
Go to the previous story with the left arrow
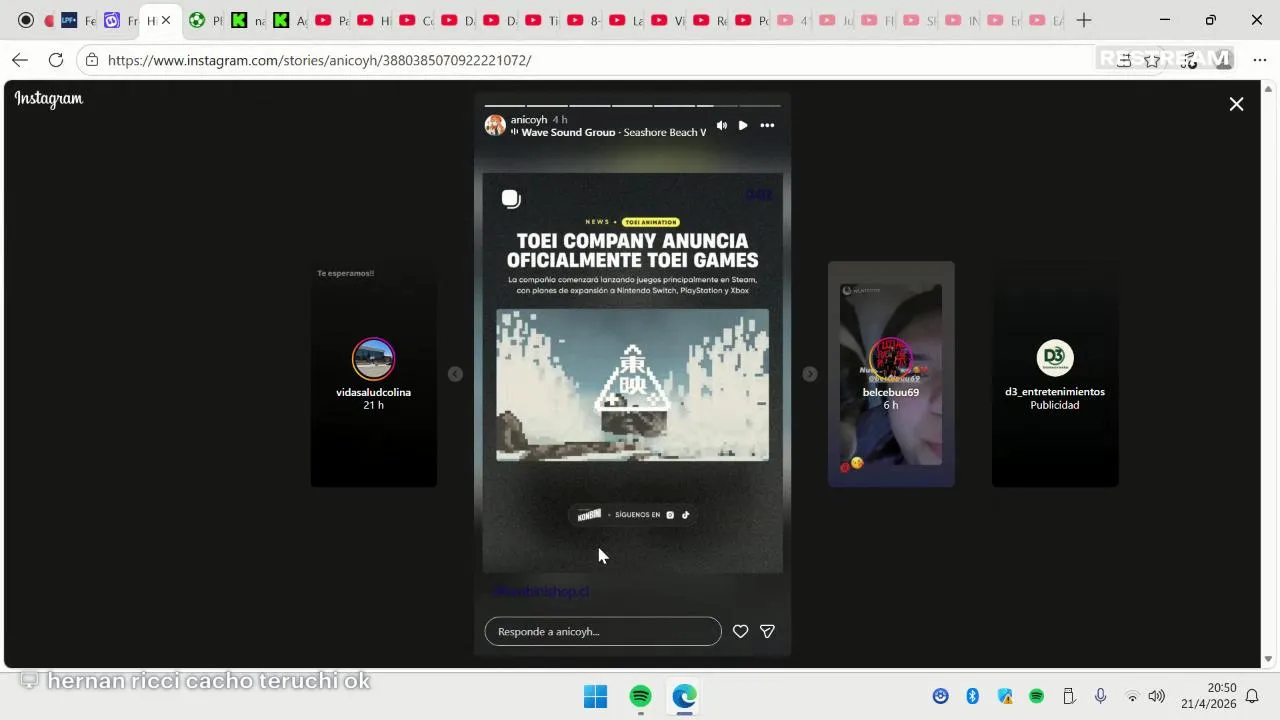(x=455, y=374)
